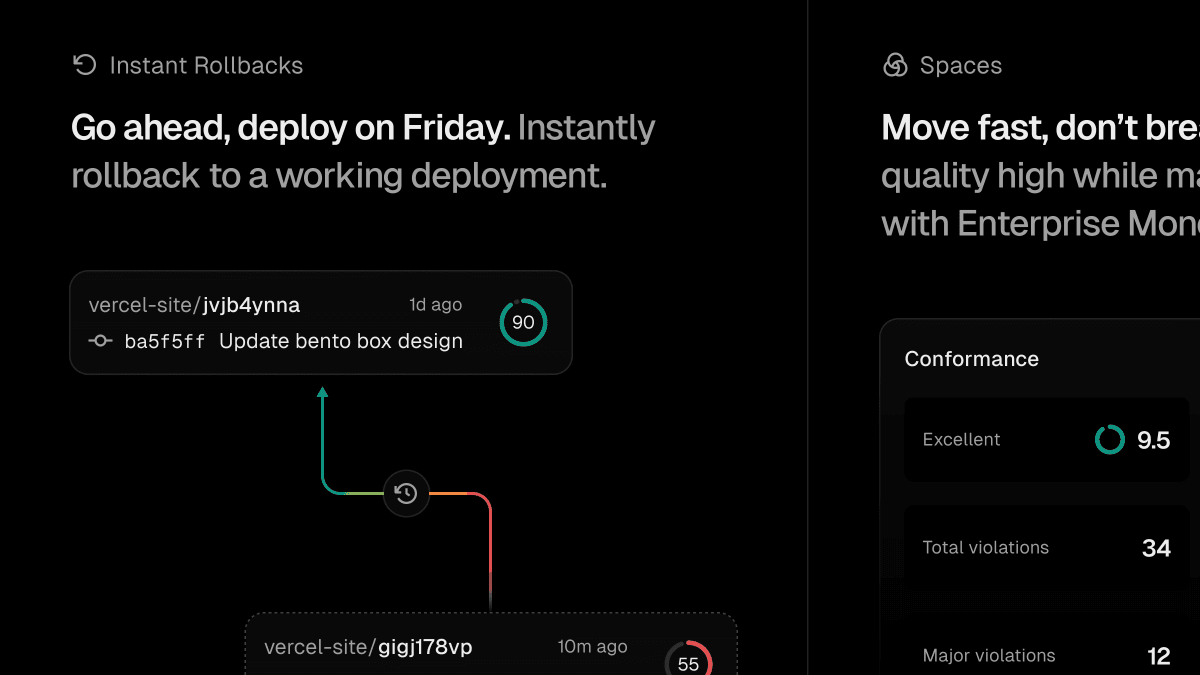Click the 10m ago timestamp
1200x675 pixels.
pos(592,646)
